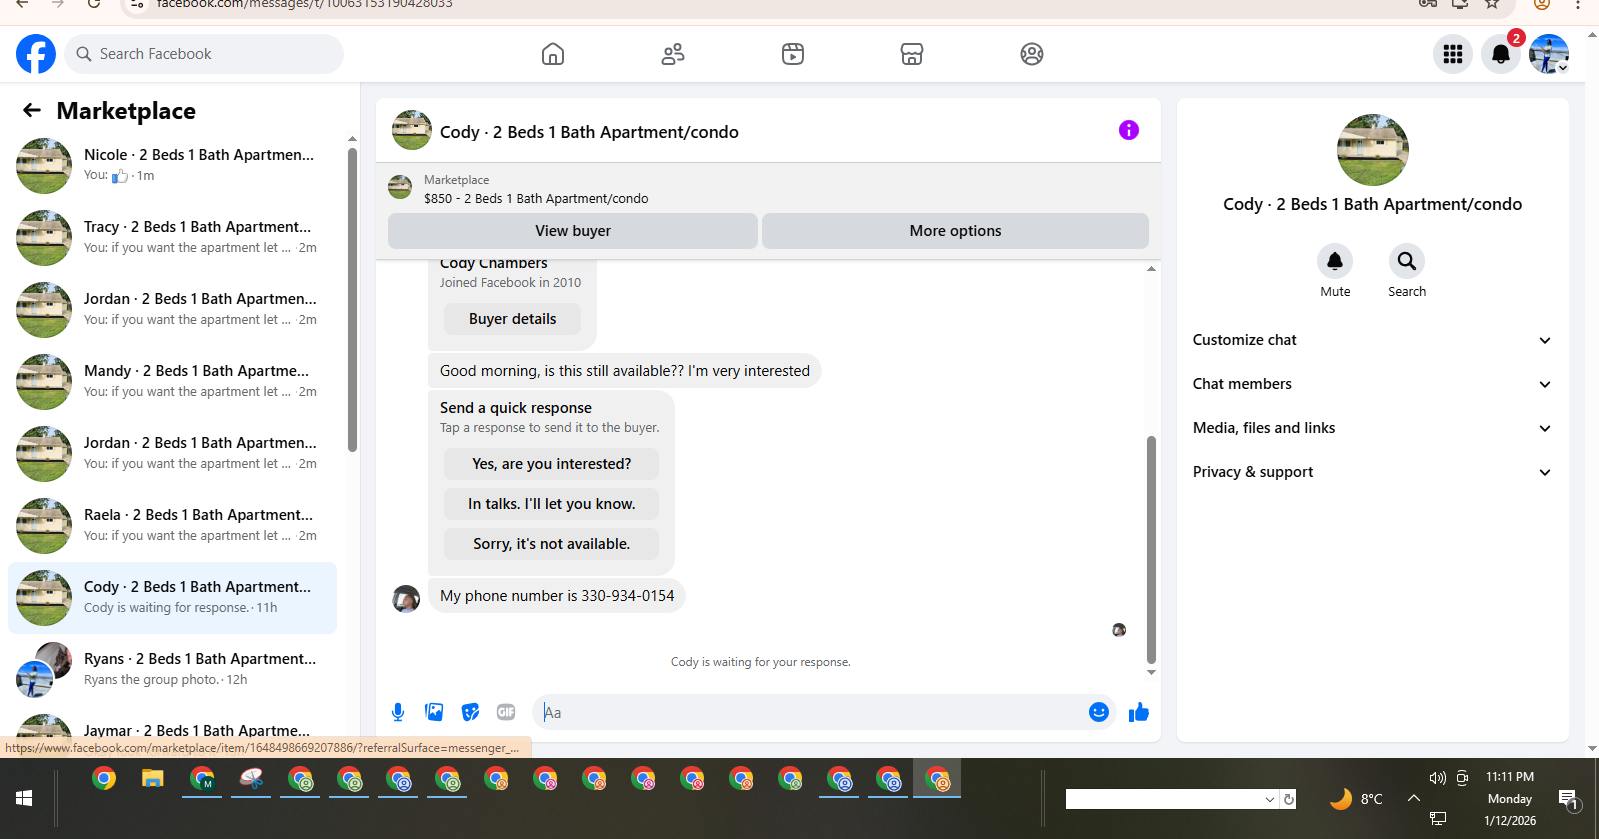Open Ryans group photo conversation

pyautogui.click(x=172, y=669)
